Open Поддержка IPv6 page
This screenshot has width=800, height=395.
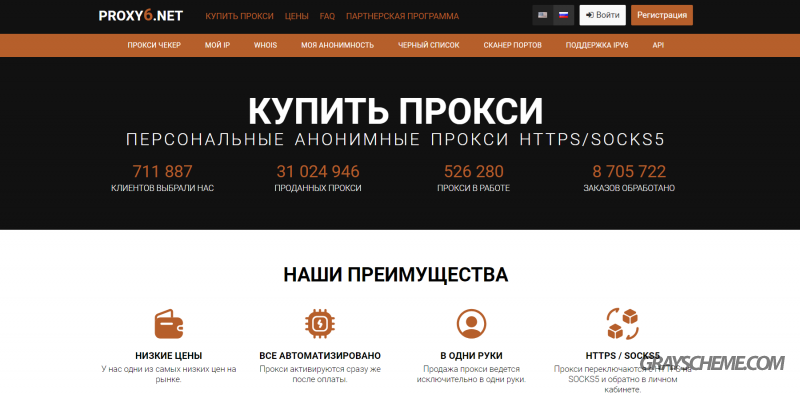pyautogui.click(x=597, y=45)
